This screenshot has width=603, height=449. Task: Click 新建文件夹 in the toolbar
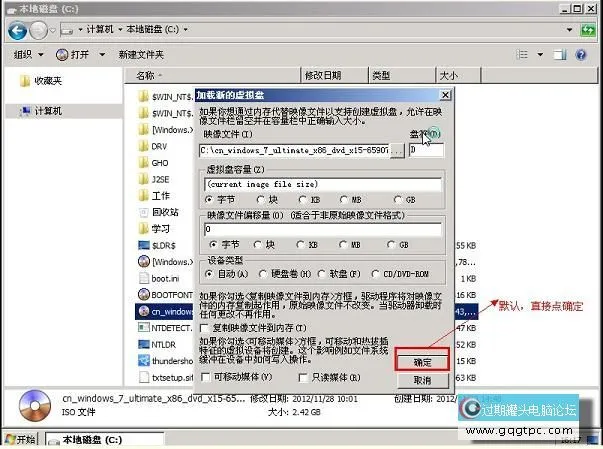[x=141, y=55]
